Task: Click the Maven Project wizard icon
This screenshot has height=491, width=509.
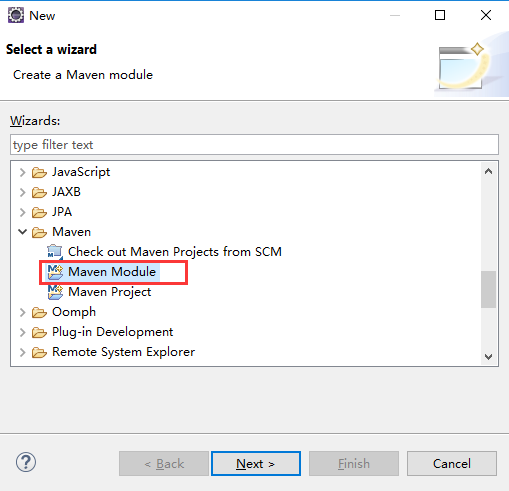Action: click(x=55, y=292)
